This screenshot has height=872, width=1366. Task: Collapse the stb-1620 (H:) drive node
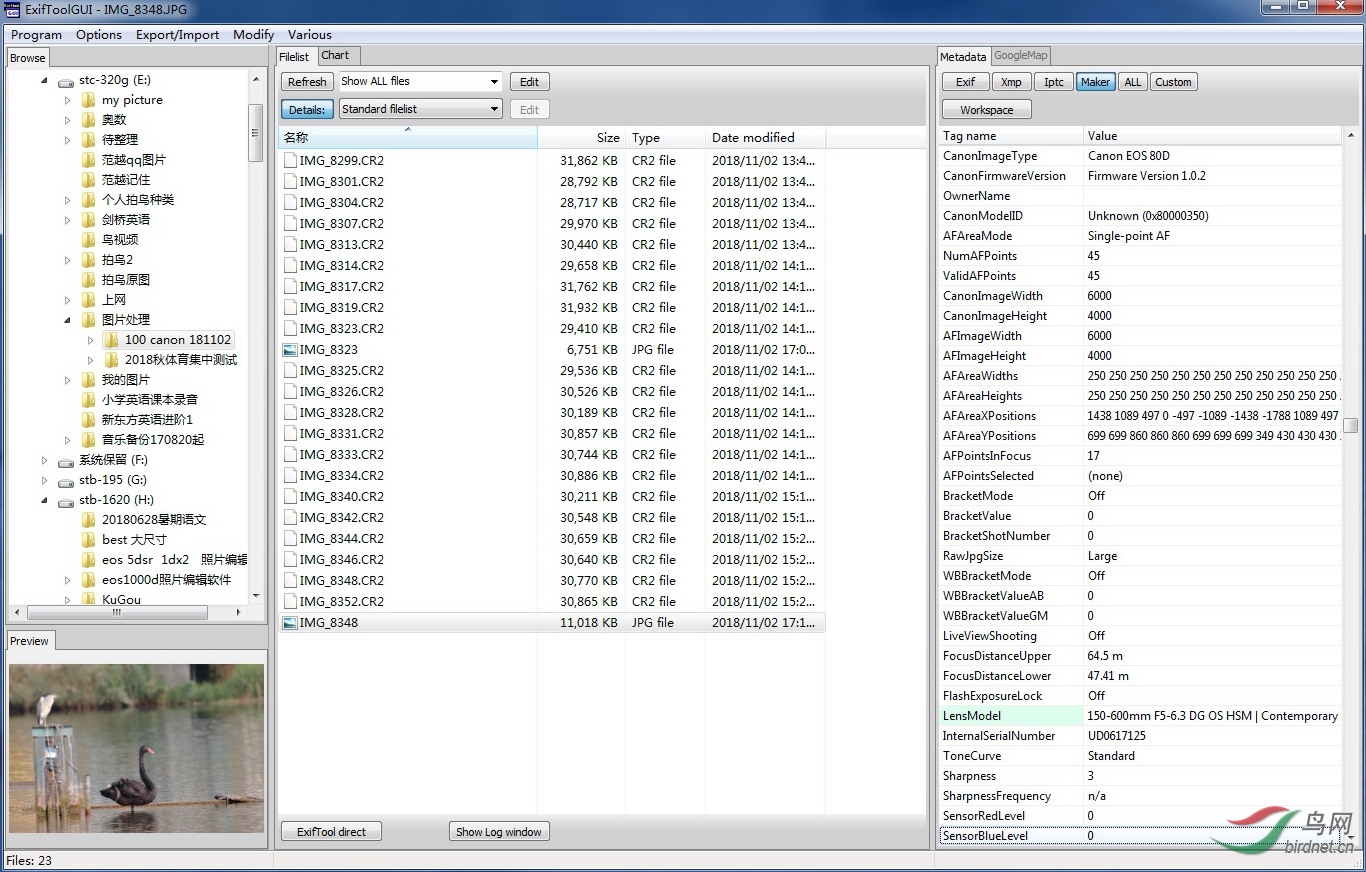[44, 500]
